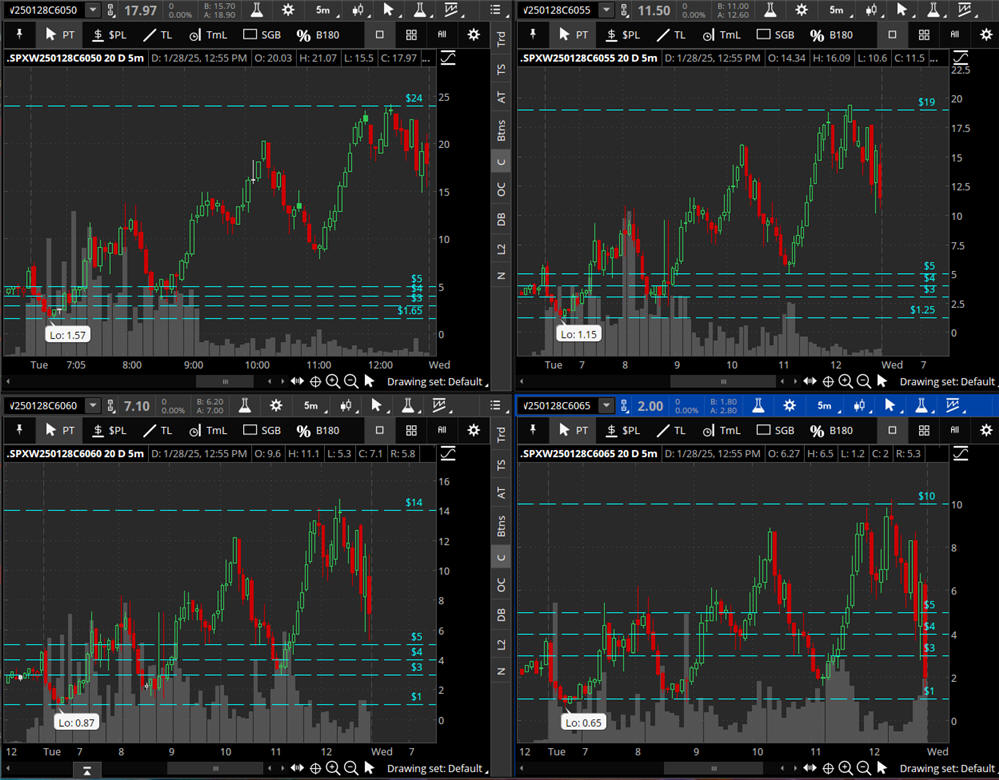Click scroll-left arrow under 6050 chart
Image resolution: width=999 pixels, height=780 pixels.
8,382
